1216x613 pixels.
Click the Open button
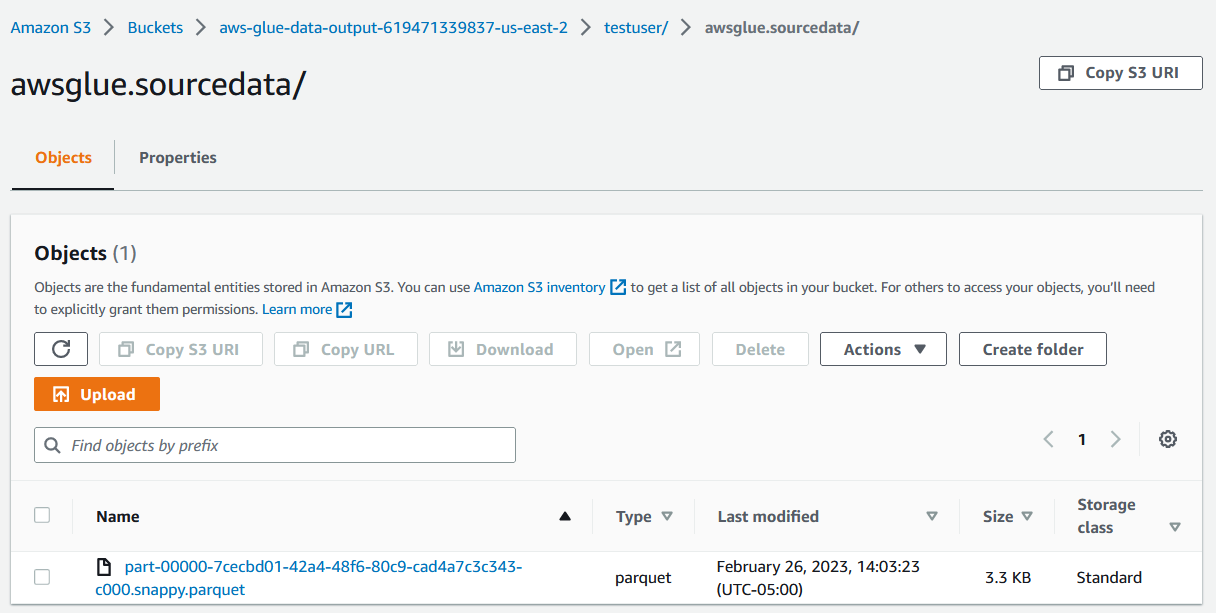tap(644, 349)
